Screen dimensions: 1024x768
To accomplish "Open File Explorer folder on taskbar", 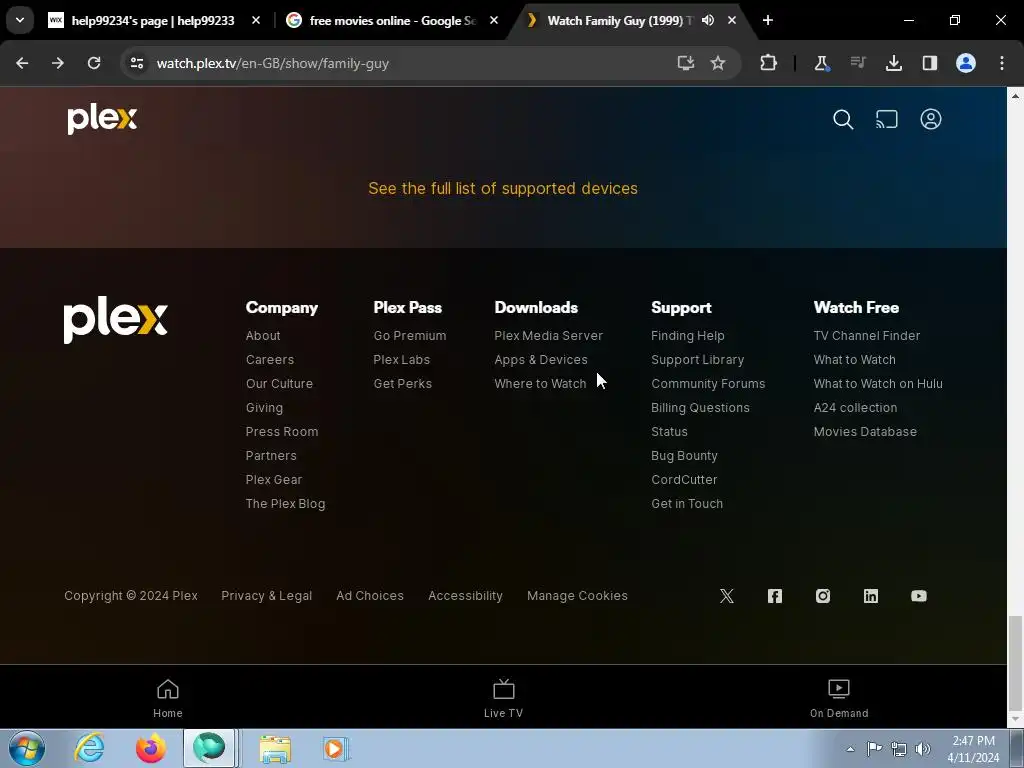I will point(275,748).
